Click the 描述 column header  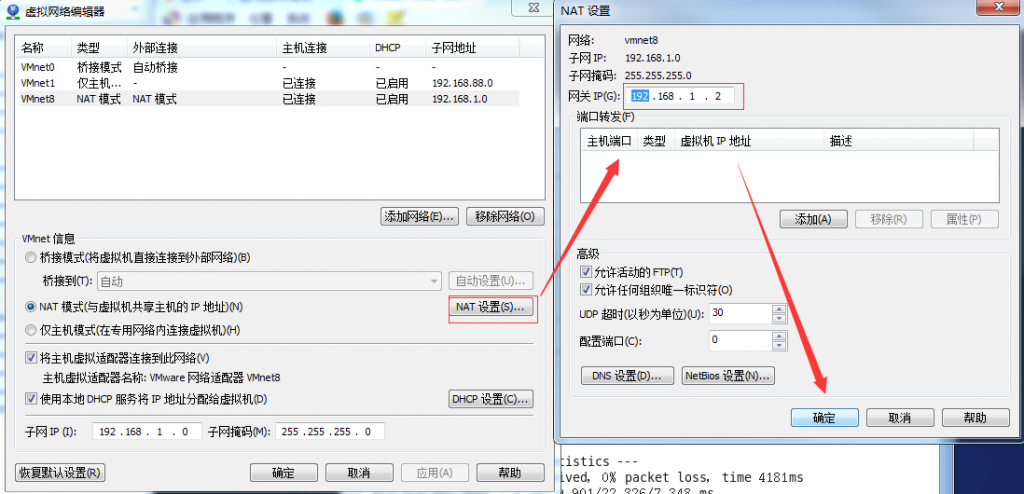(899, 141)
